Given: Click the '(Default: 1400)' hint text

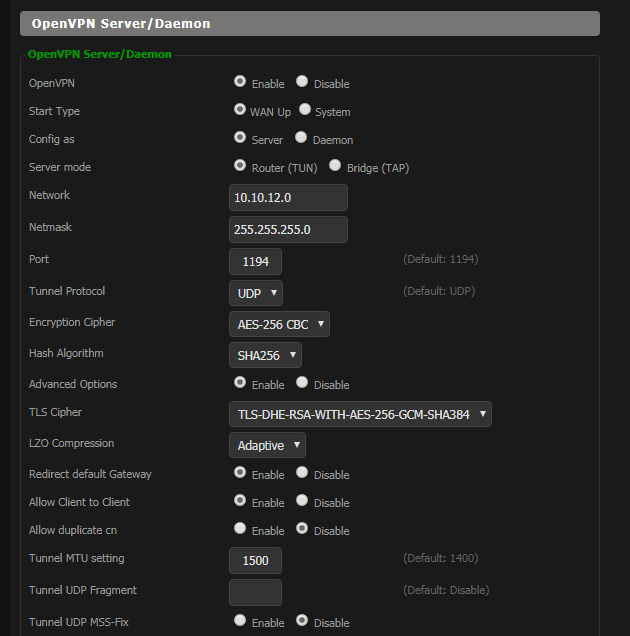Looking at the screenshot, I should click(441, 558).
